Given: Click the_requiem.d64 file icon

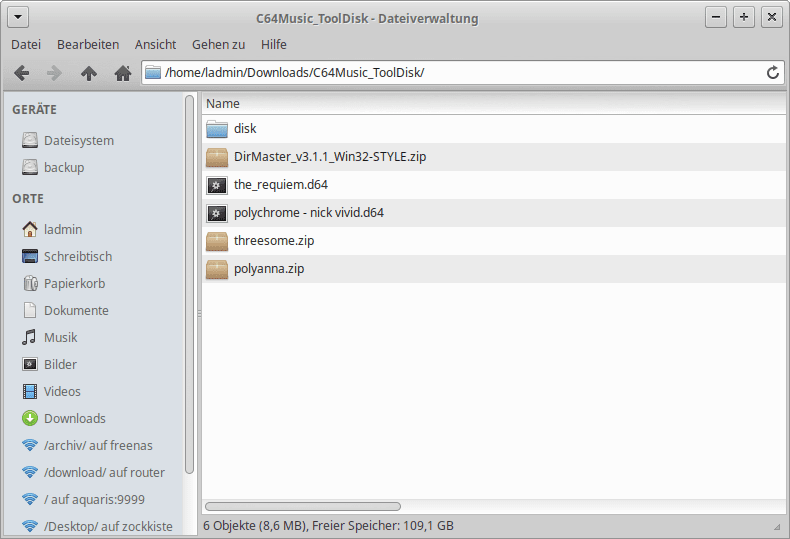Looking at the screenshot, I should [217, 185].
